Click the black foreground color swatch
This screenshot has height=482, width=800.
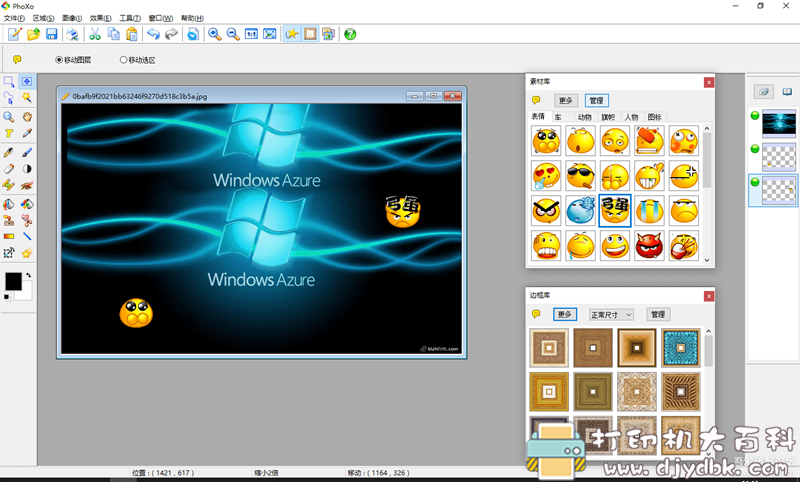(13, 282)
